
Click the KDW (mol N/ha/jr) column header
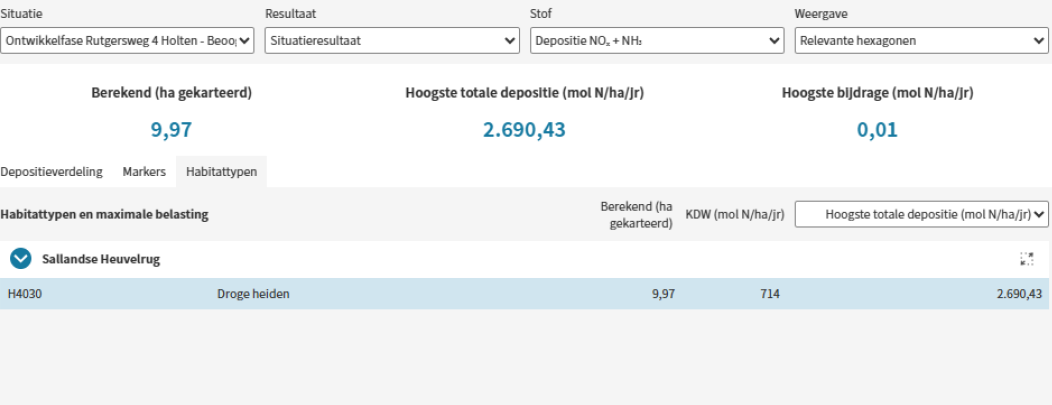(x=735, y=215)
